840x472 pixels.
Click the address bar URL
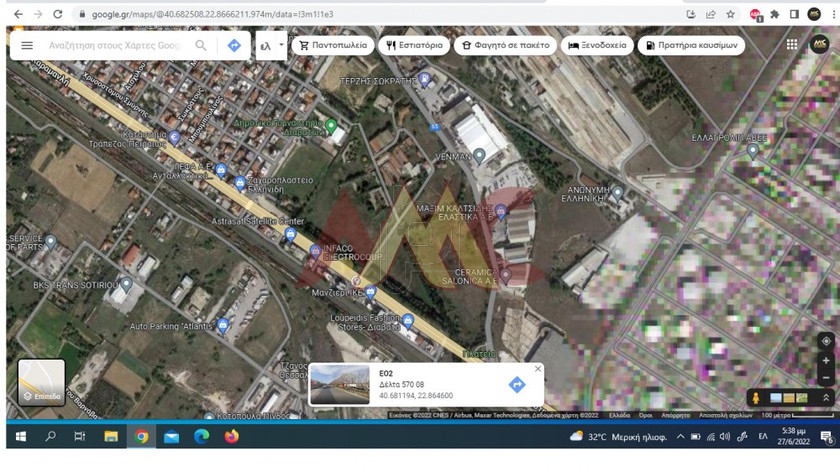point(212,14)
